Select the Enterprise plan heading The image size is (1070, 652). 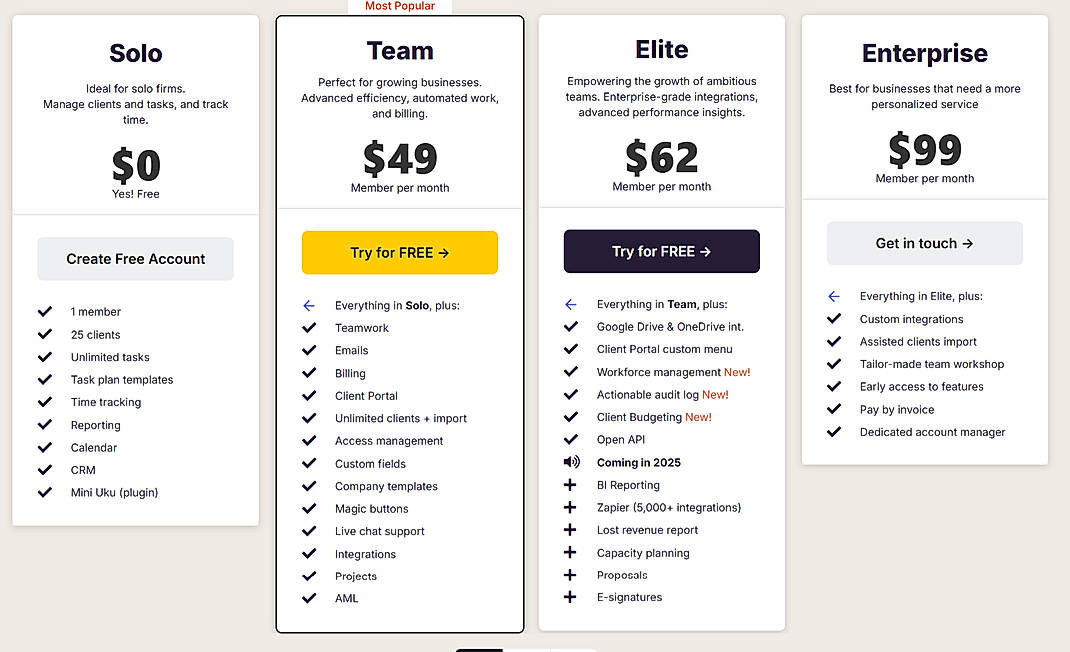[924, 53]
